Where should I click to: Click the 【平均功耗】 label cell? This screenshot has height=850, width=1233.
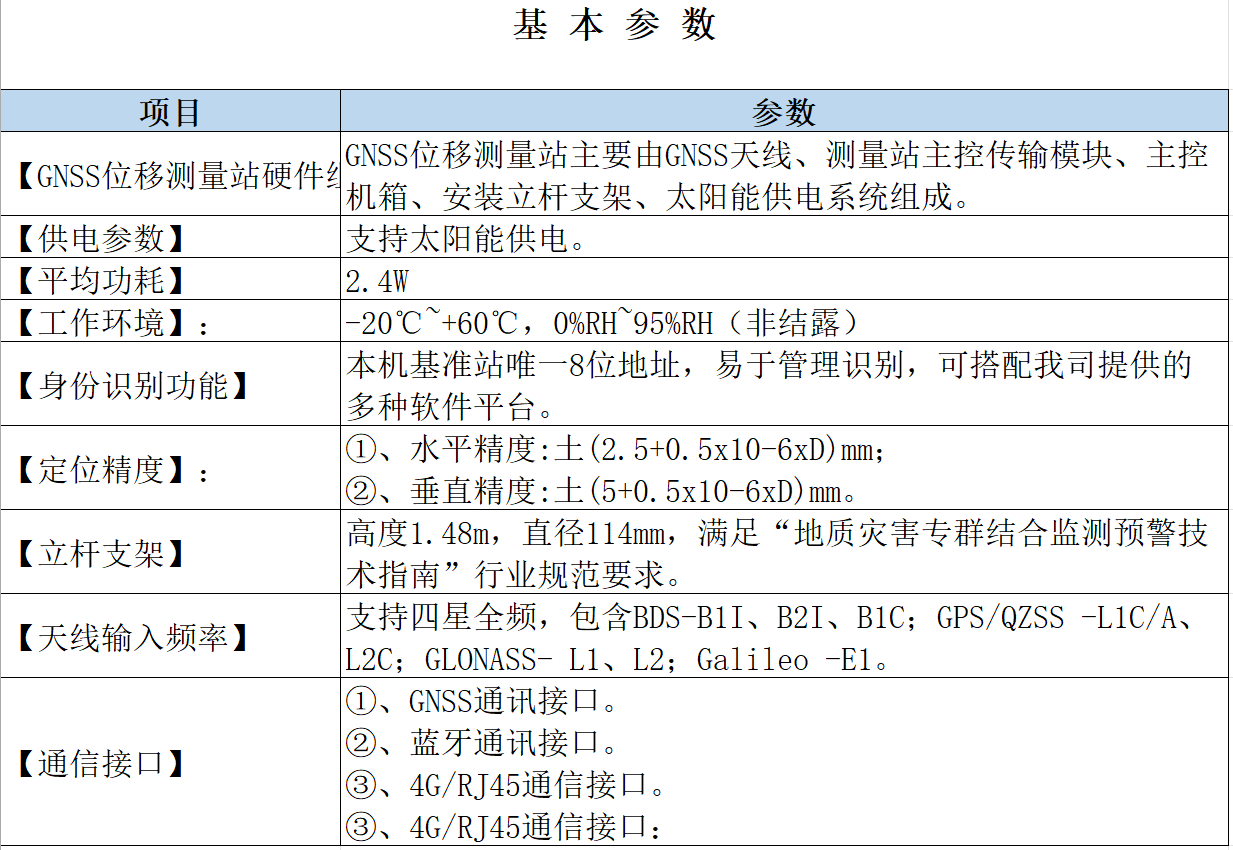[x=170, y=280]
